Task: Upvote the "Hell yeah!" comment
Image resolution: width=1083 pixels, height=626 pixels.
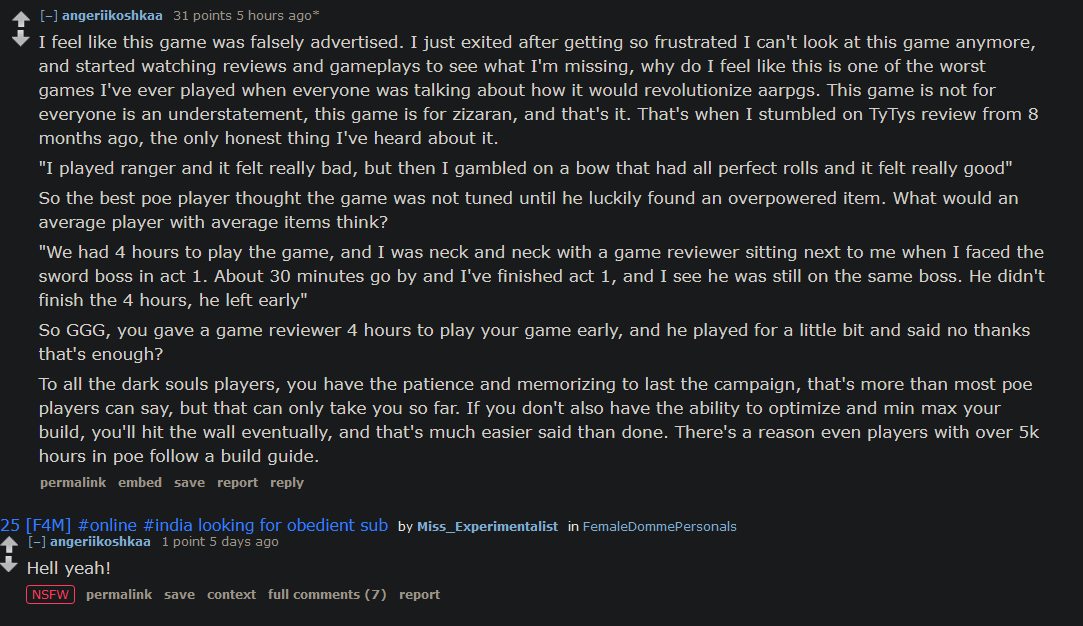Action: (9, 545)
